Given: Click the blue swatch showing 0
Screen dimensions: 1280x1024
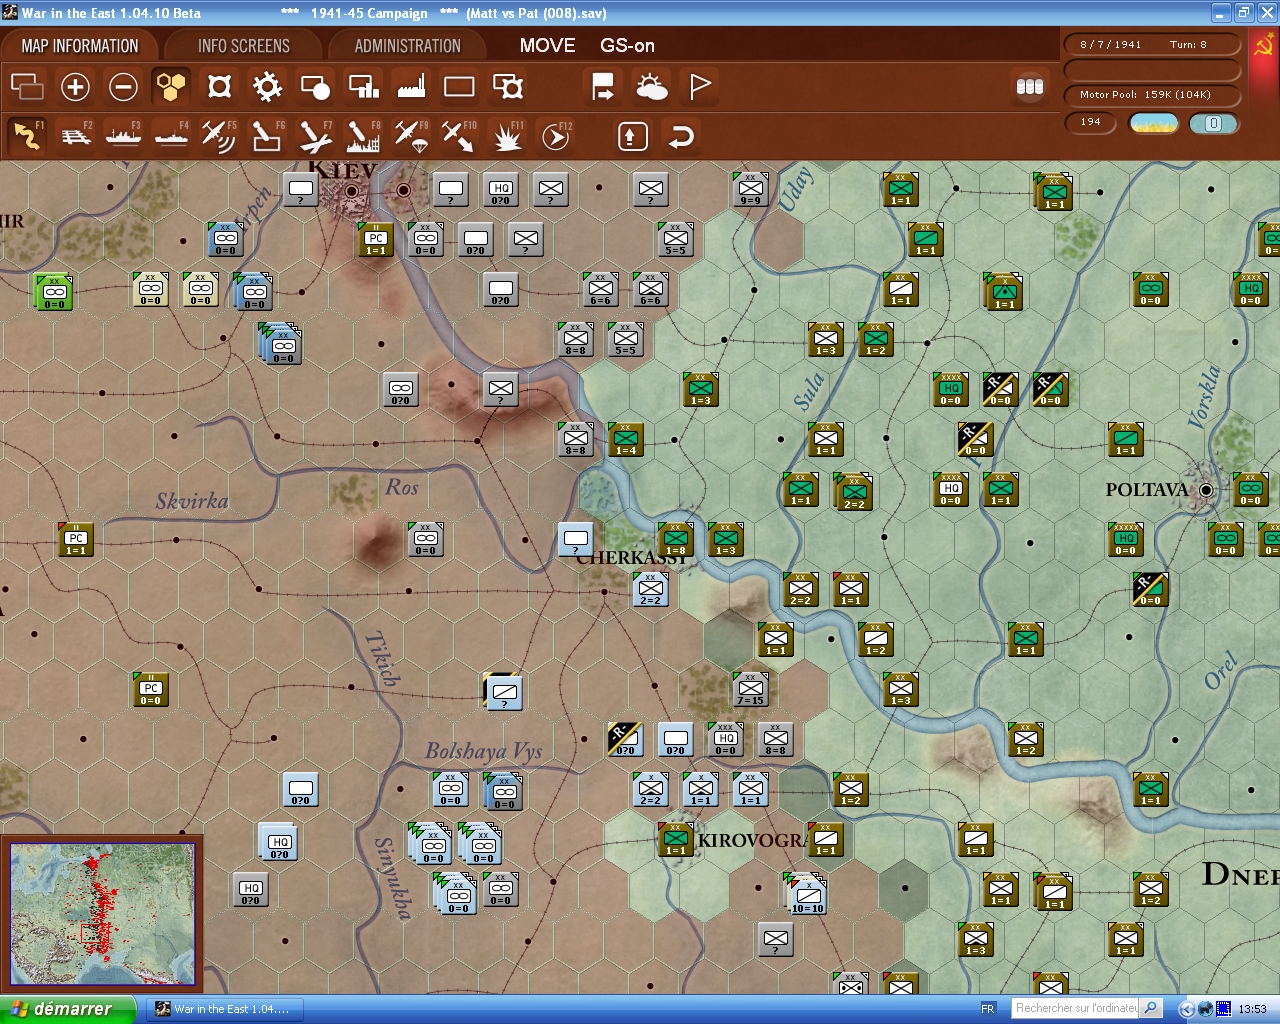Looking at the screenshot, I should point(1213,123).
